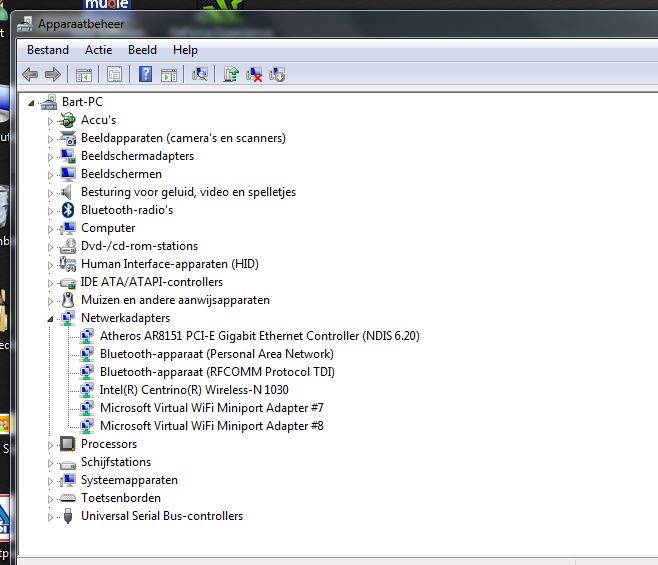The height and width of the screenshot is (565, 658).
Task: Expand the Bluetooth-radio's category
Action: (x=50, y=211)
